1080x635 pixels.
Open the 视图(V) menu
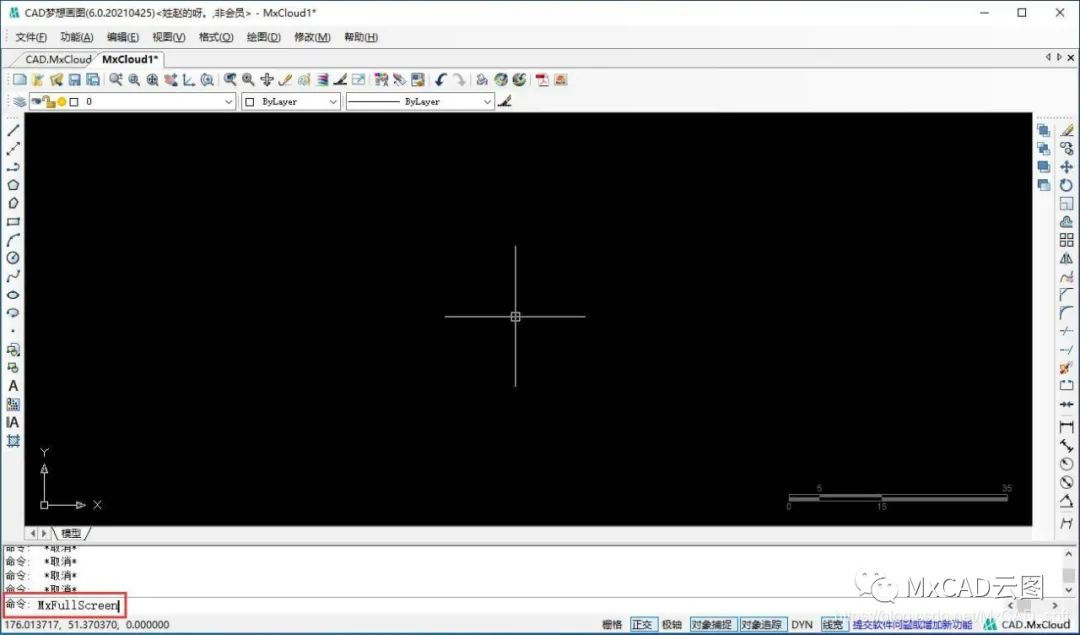pyautogui.click(x=169, y=37)
